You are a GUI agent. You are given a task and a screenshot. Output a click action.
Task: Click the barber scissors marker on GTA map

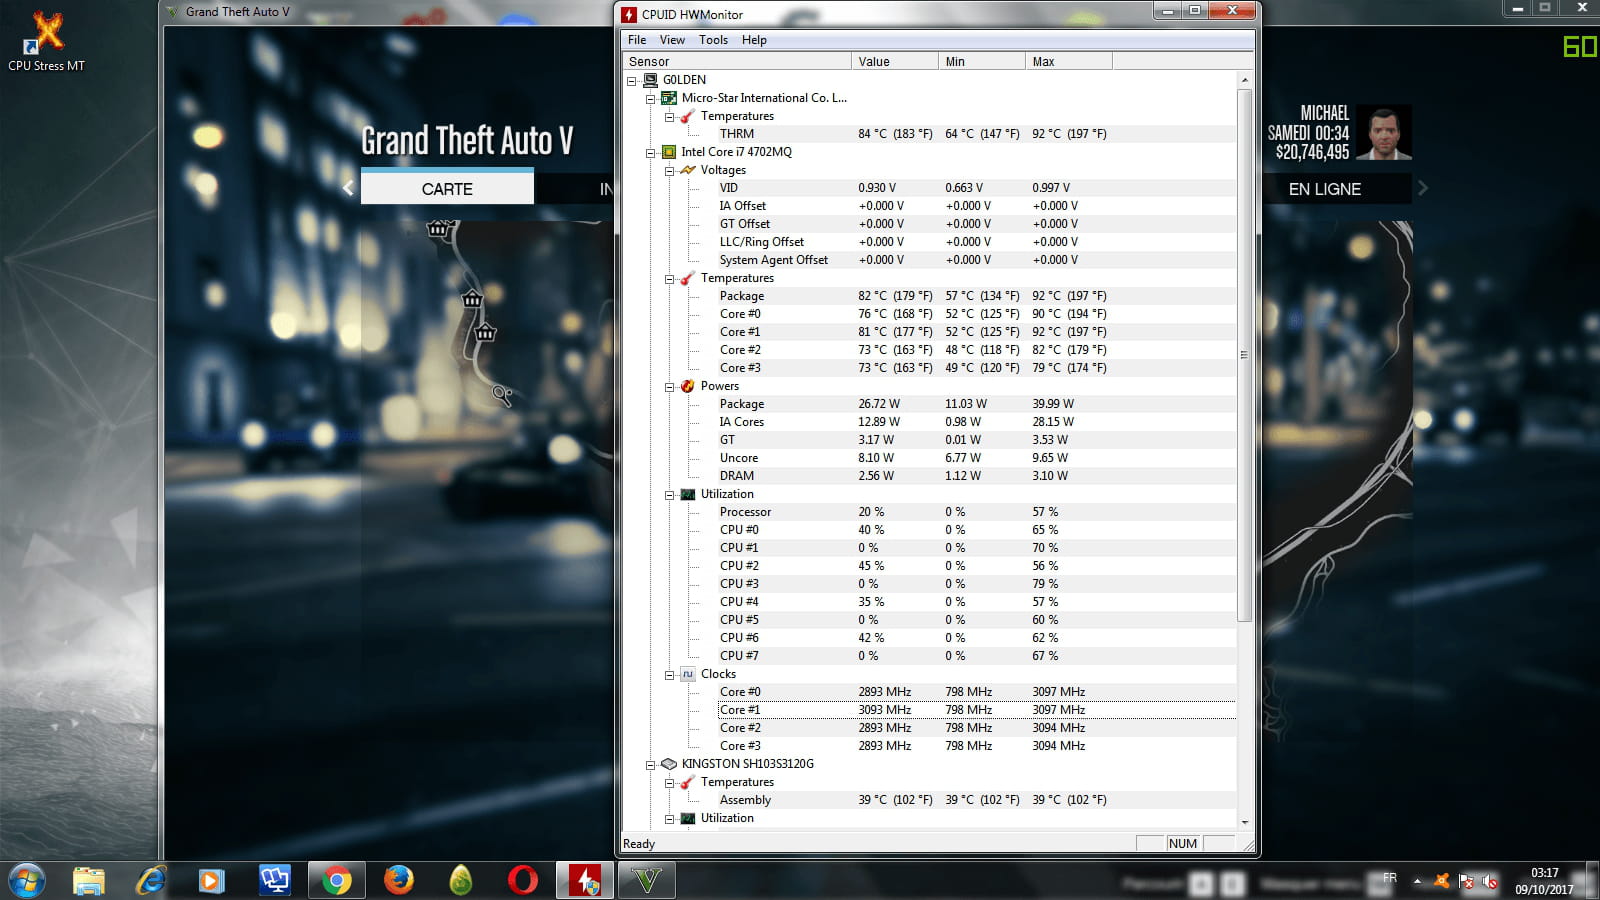pos(502,396)
